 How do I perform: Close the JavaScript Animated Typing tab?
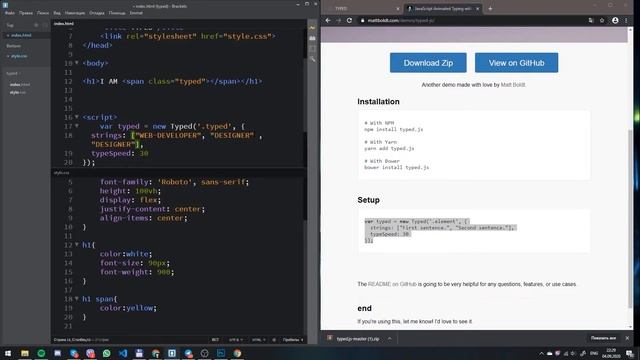[478, 9]
